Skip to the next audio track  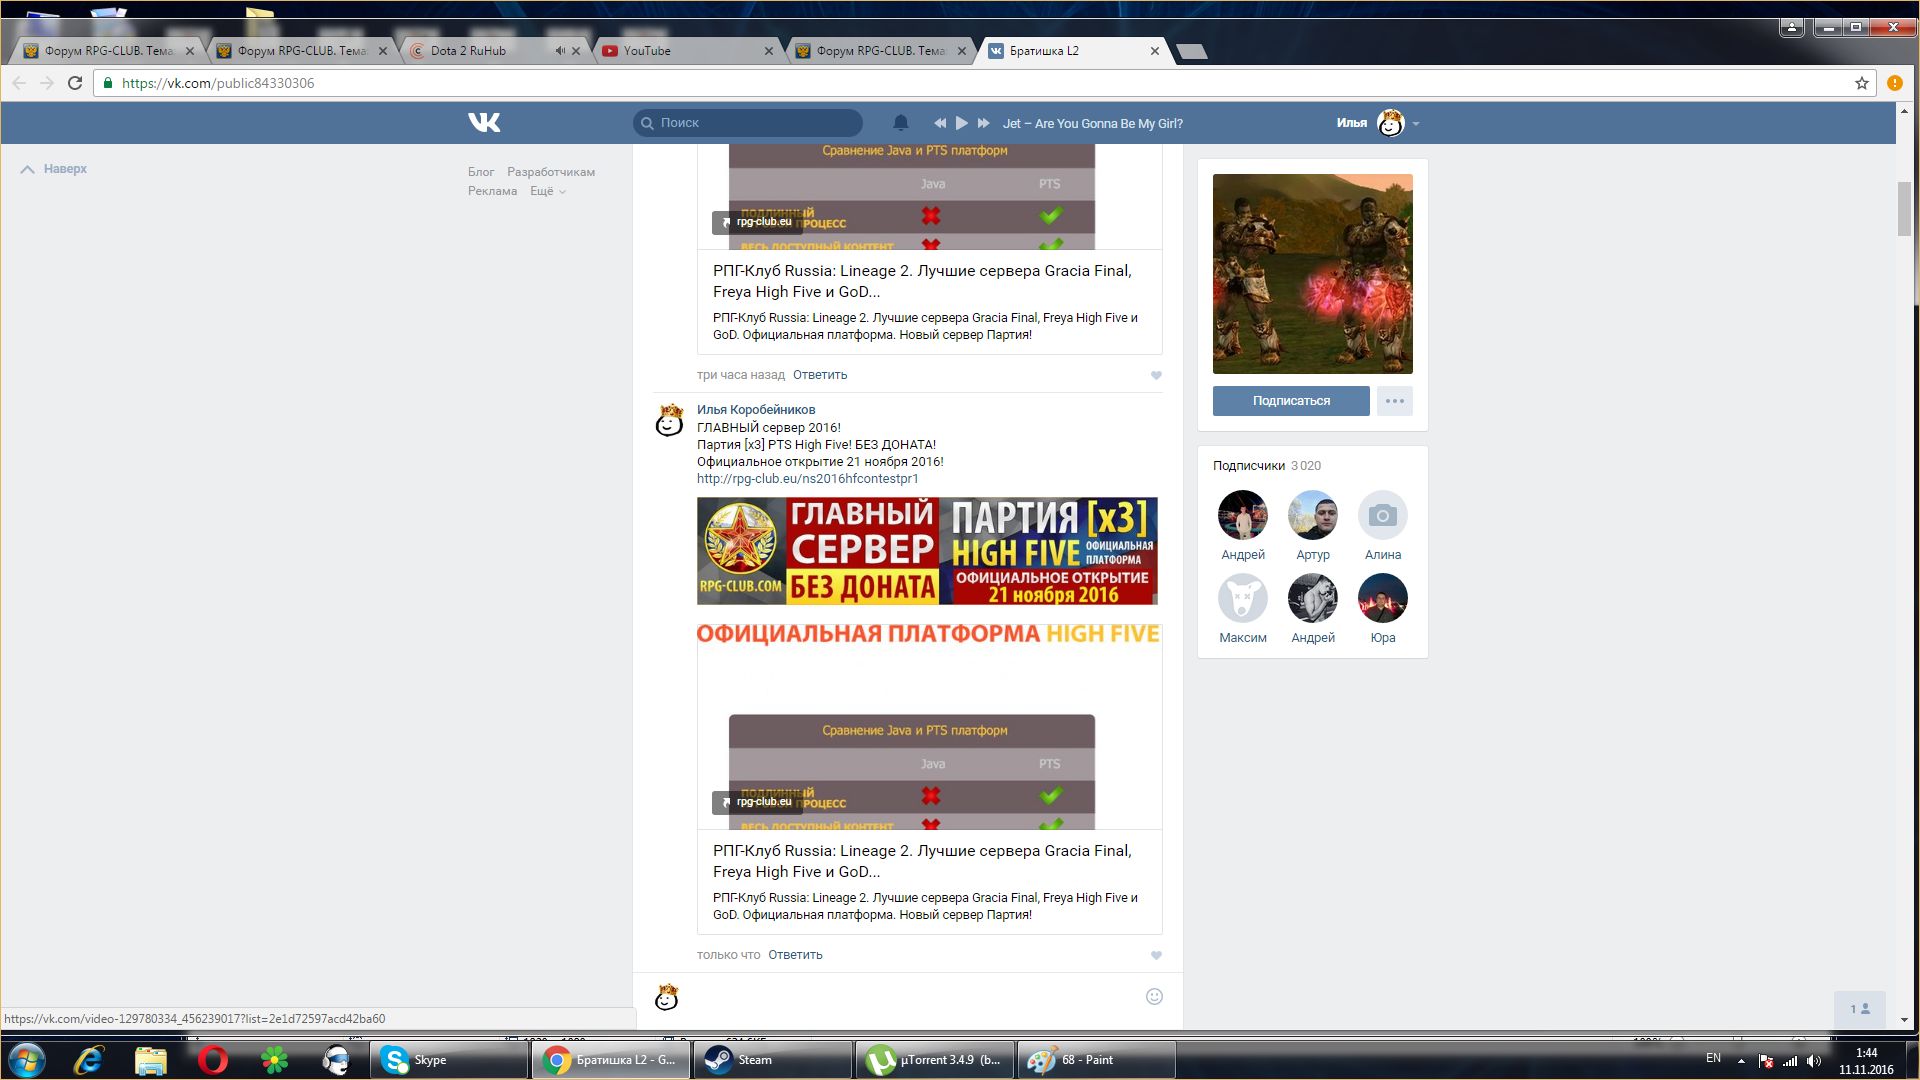coord(983,123)
